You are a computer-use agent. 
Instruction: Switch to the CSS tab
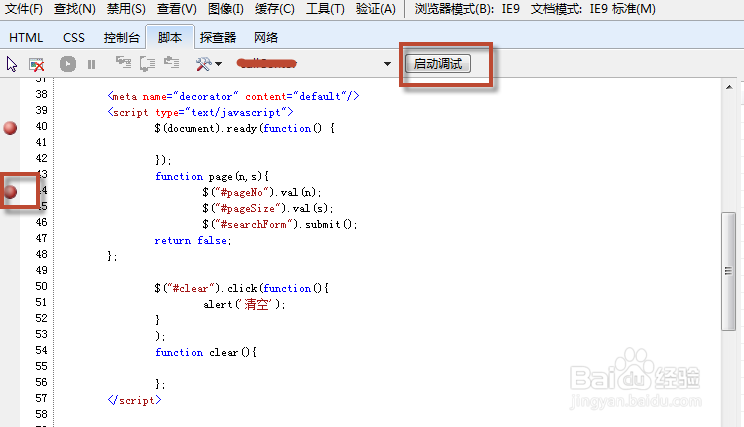coord(74,37)
